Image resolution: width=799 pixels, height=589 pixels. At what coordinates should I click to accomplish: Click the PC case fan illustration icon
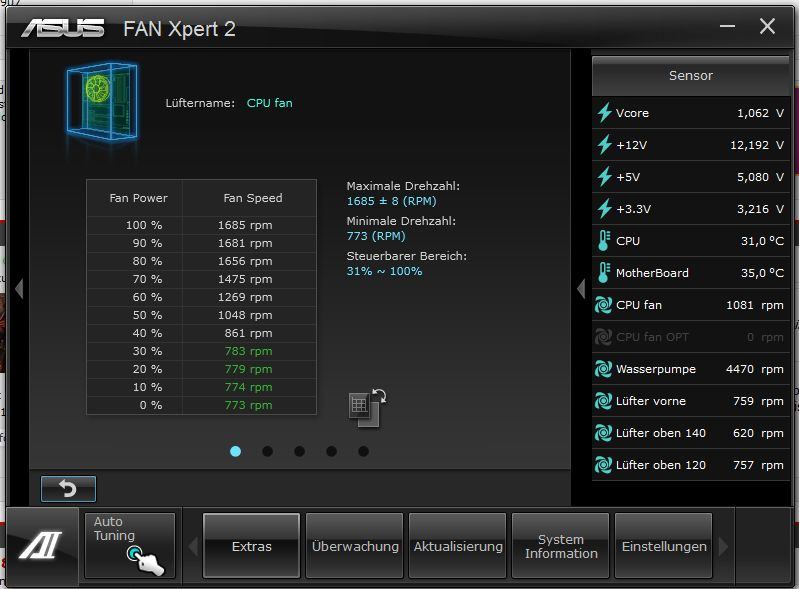(x=102, y=101)
